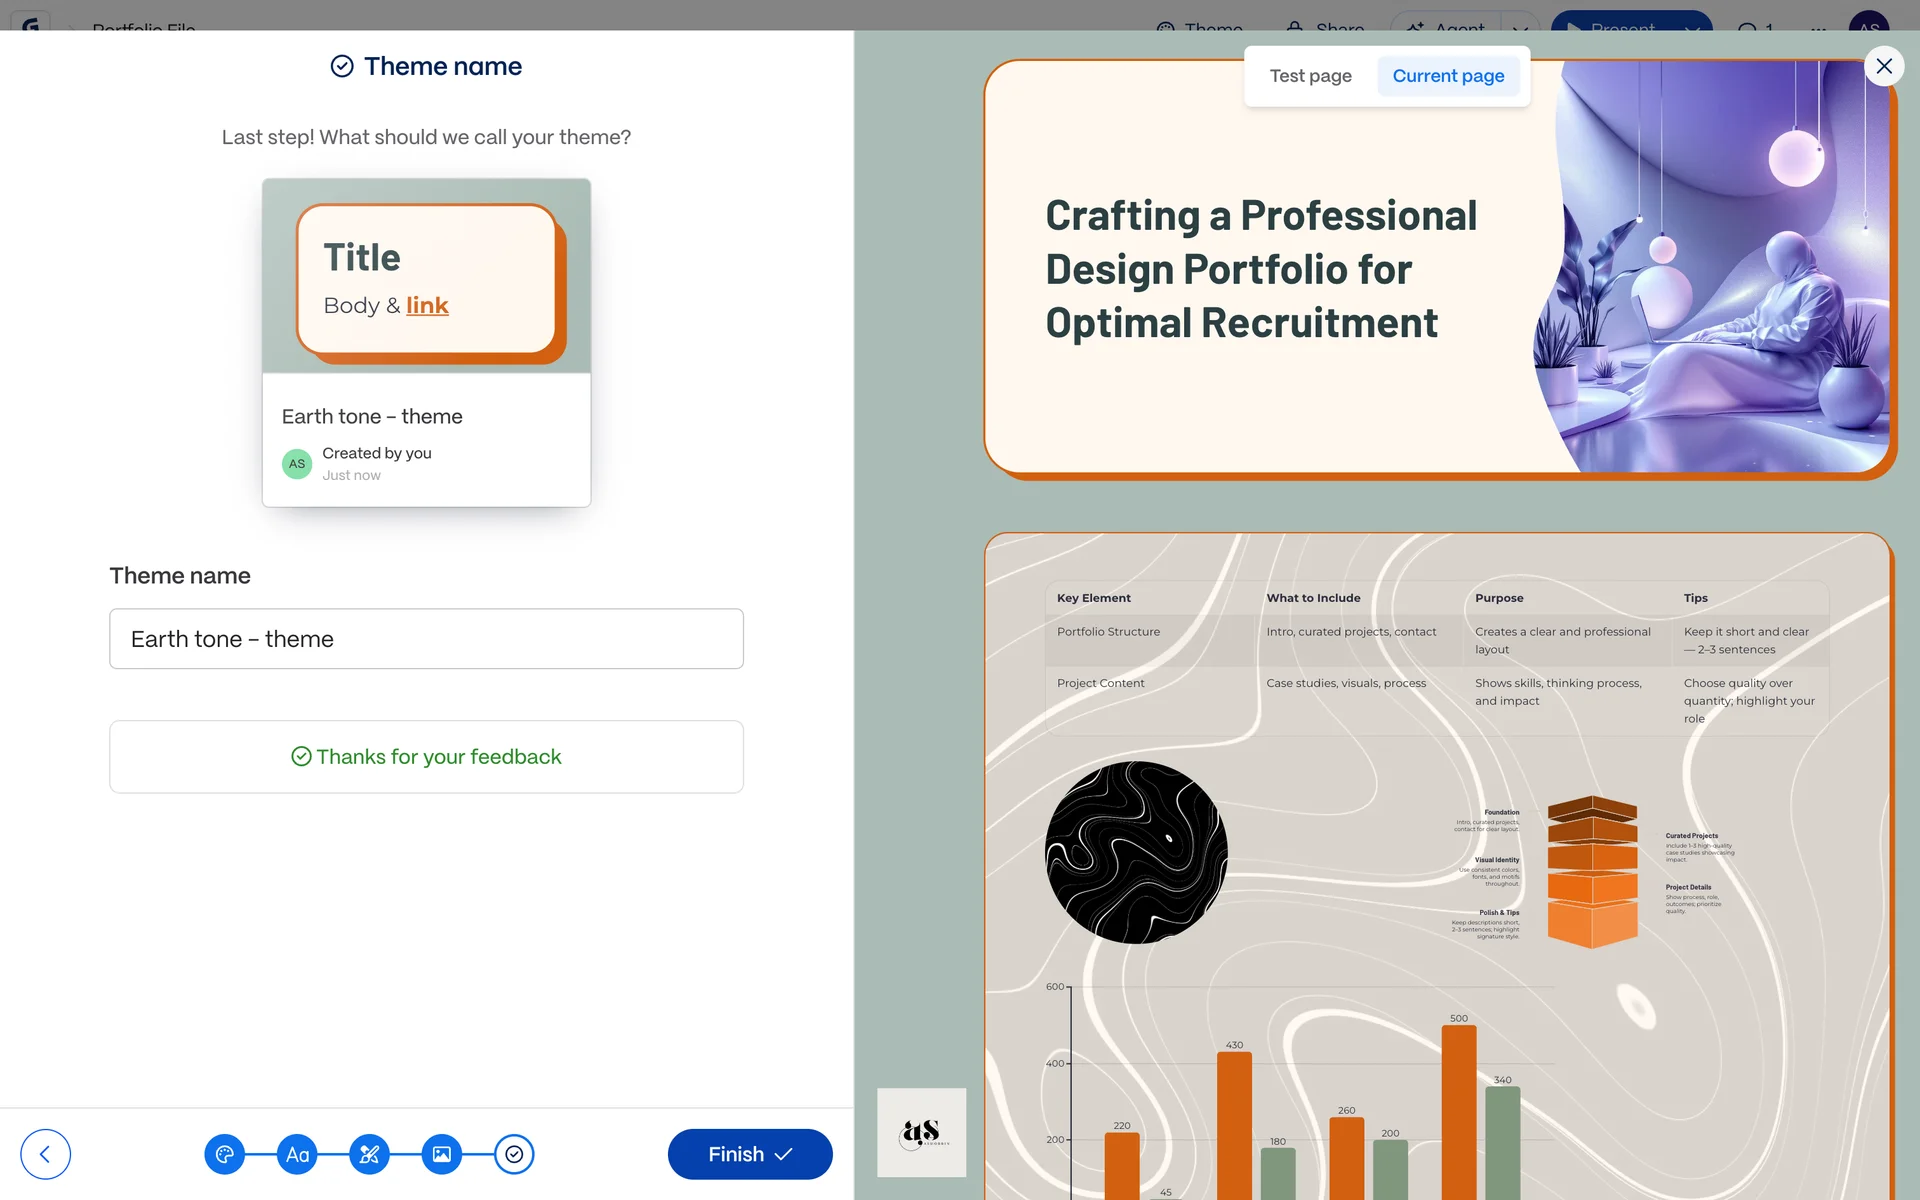Screen dimensions: 1920x1200
Task: Close the theme preview with X
Action: click(1884, 66)
